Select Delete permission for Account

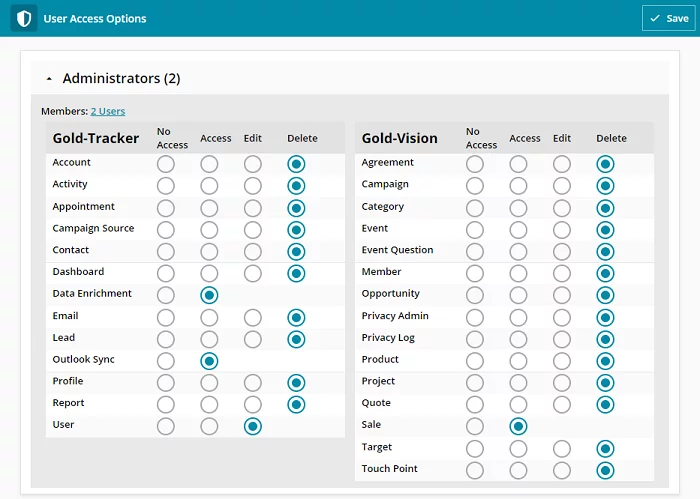pyautogui.click(x=296, y=164)
